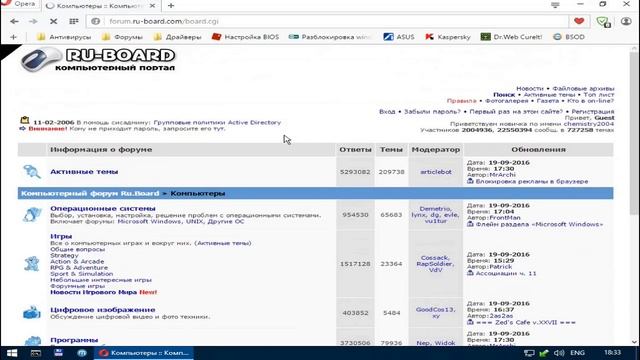The width and height of the screenshot is (640, 360).
Task: Click the Регистрация link
Action: (593, 111)
